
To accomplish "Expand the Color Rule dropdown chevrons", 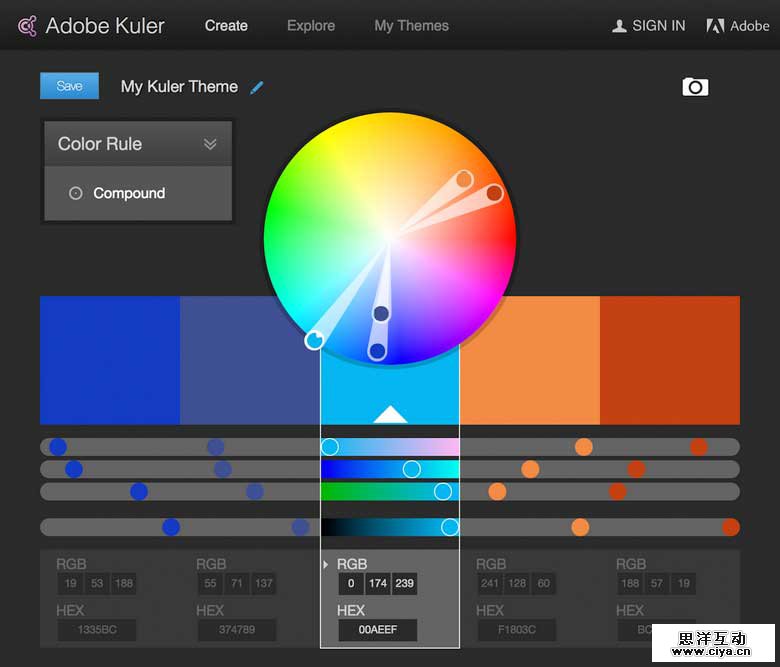I will [210, 144].
